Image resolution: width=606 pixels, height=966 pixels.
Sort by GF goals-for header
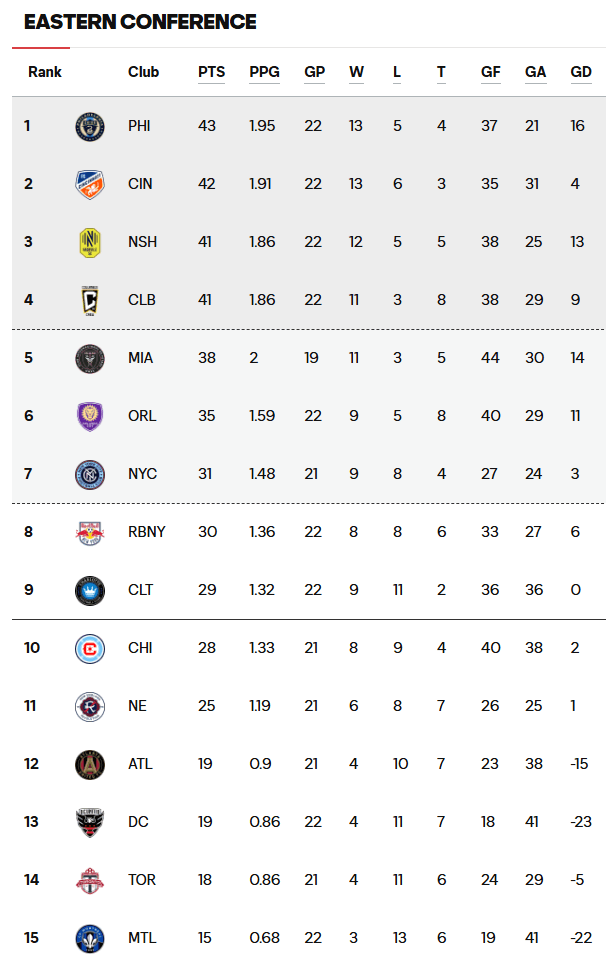click(491, 72)
